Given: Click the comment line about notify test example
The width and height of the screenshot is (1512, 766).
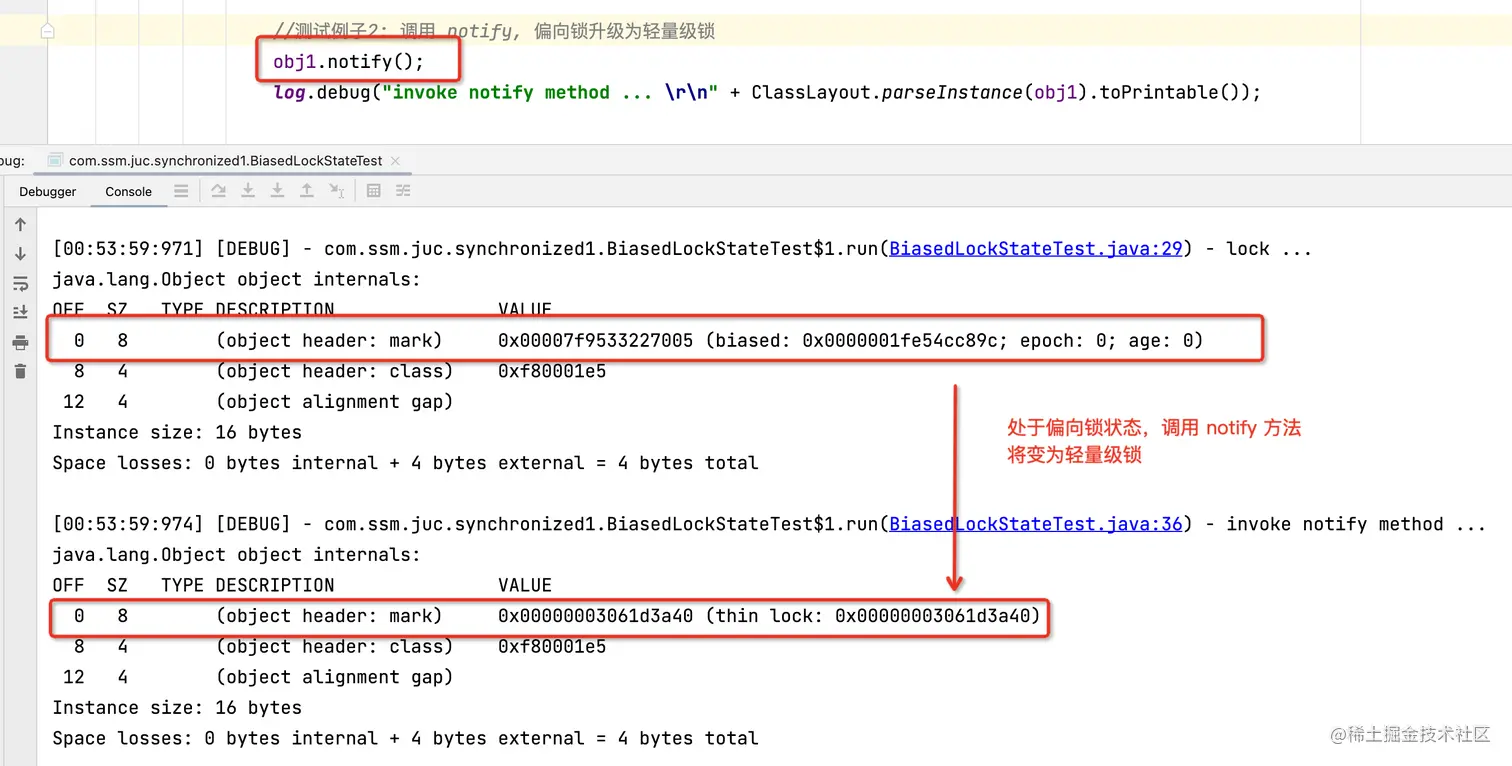Looking at the screenshot, I should tap(494, 31).
